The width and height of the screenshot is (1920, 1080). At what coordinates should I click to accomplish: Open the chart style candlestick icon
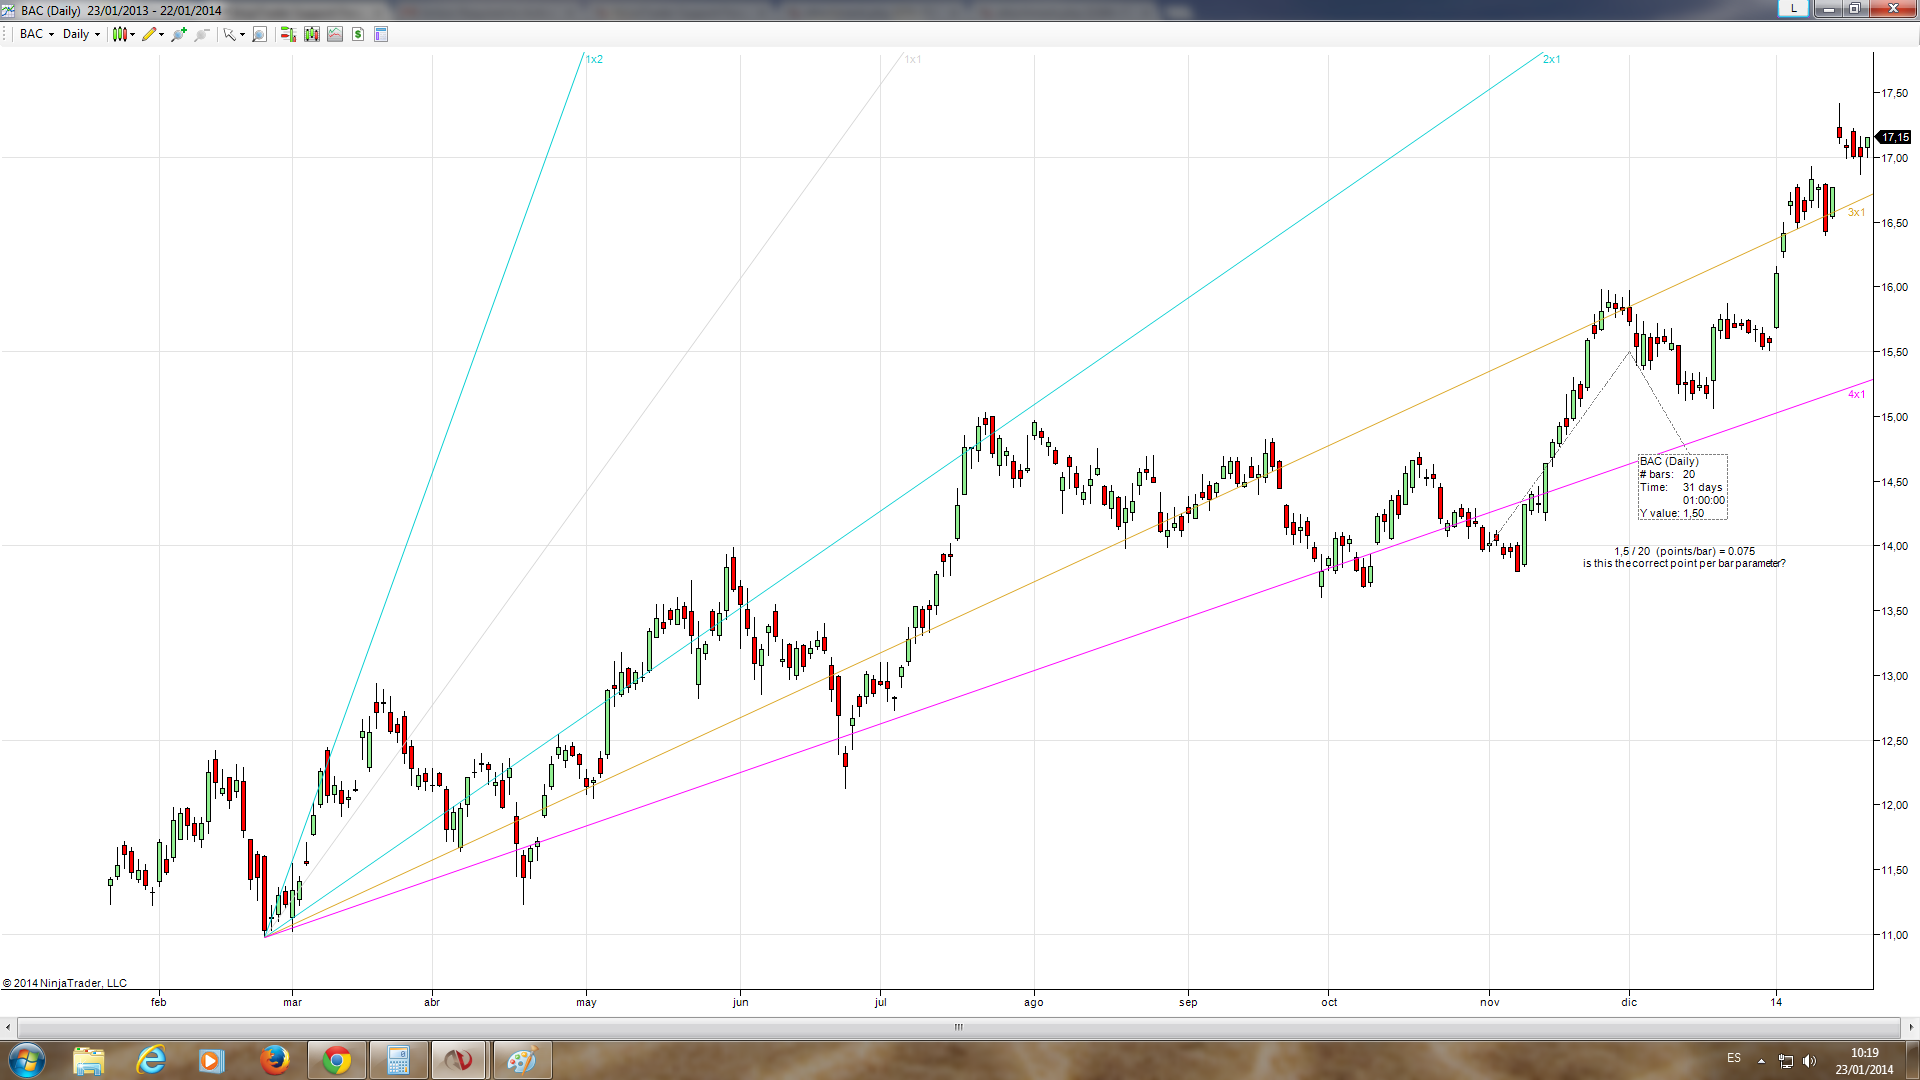pos(120,34)
